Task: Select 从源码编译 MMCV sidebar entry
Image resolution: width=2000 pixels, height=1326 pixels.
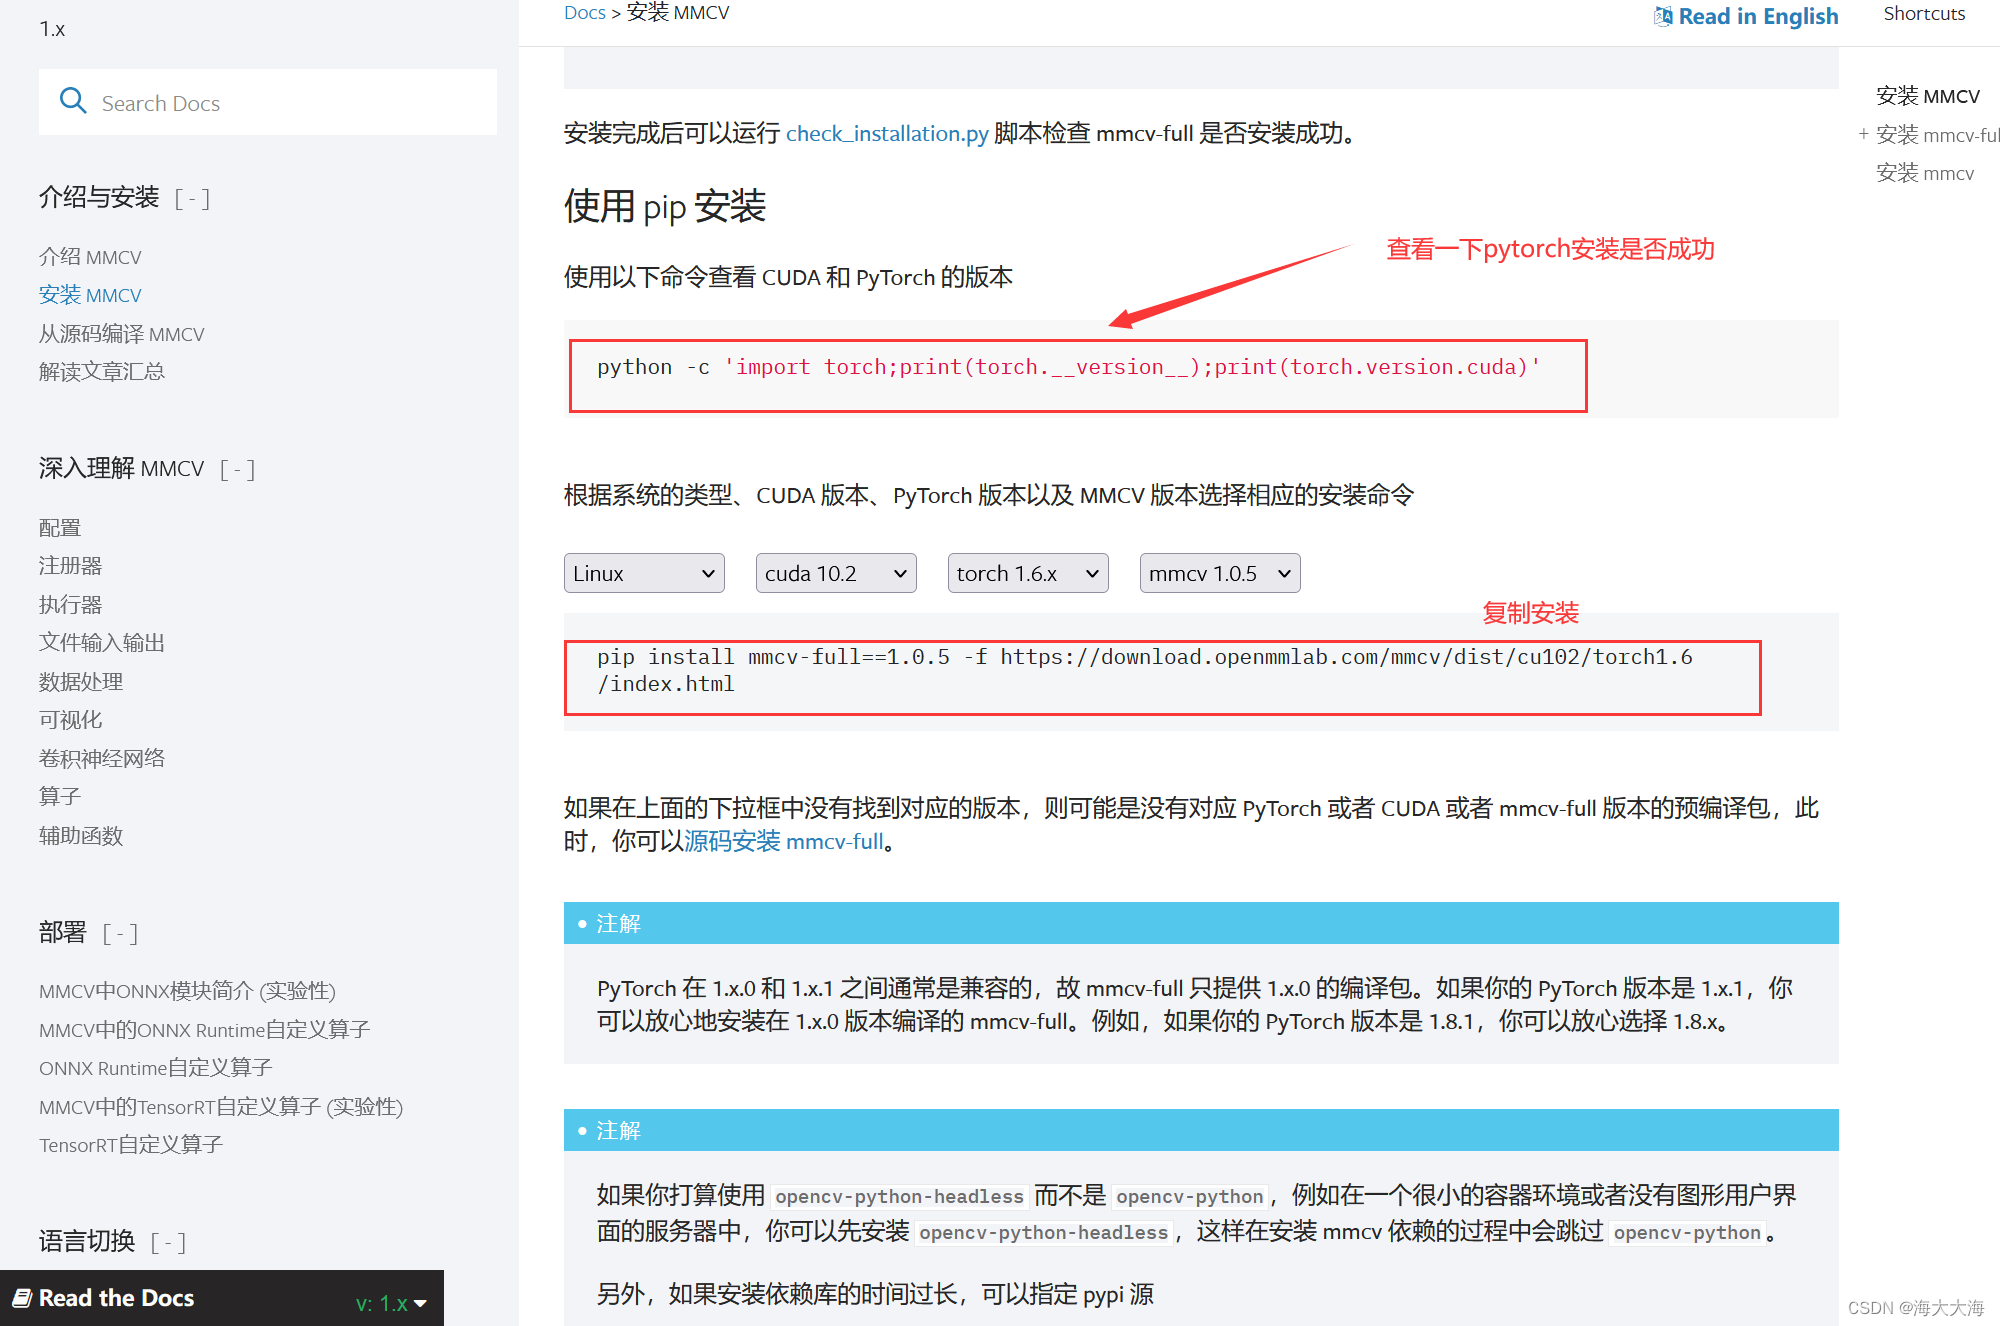Action: pyautogui.click(x=121, y=333)
